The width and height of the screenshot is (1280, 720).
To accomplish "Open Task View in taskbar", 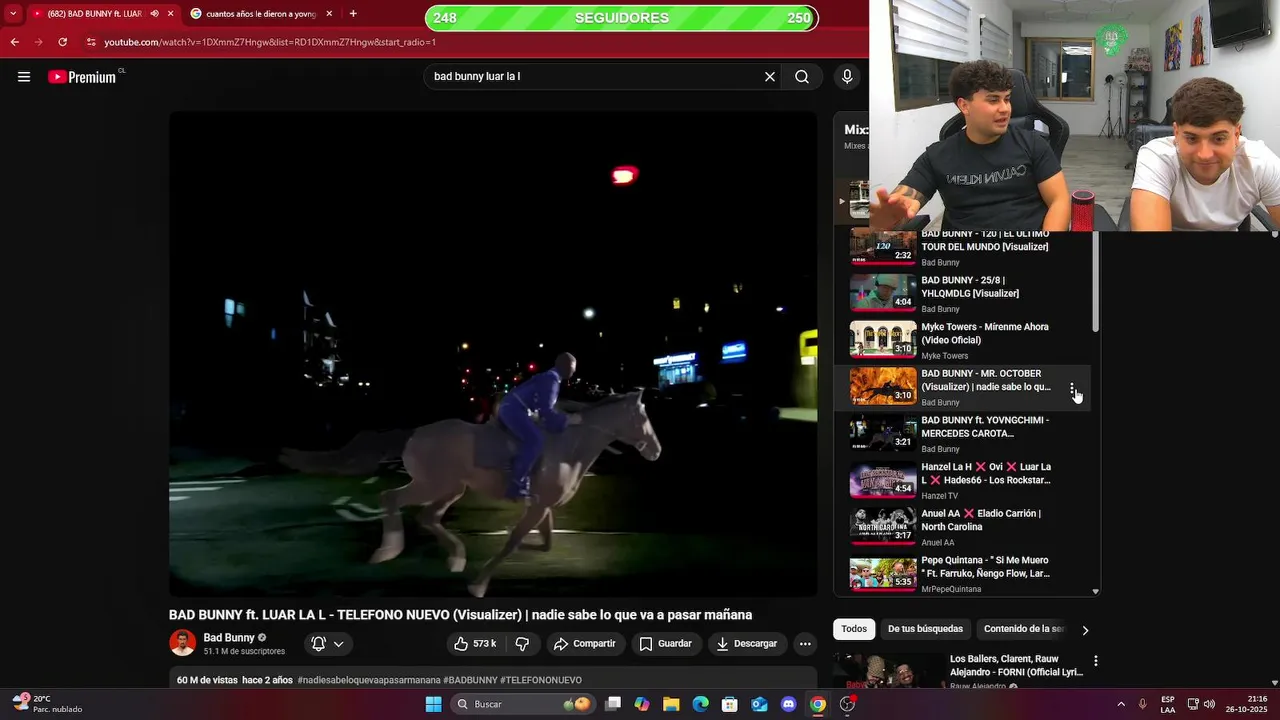I will point(613,704).
